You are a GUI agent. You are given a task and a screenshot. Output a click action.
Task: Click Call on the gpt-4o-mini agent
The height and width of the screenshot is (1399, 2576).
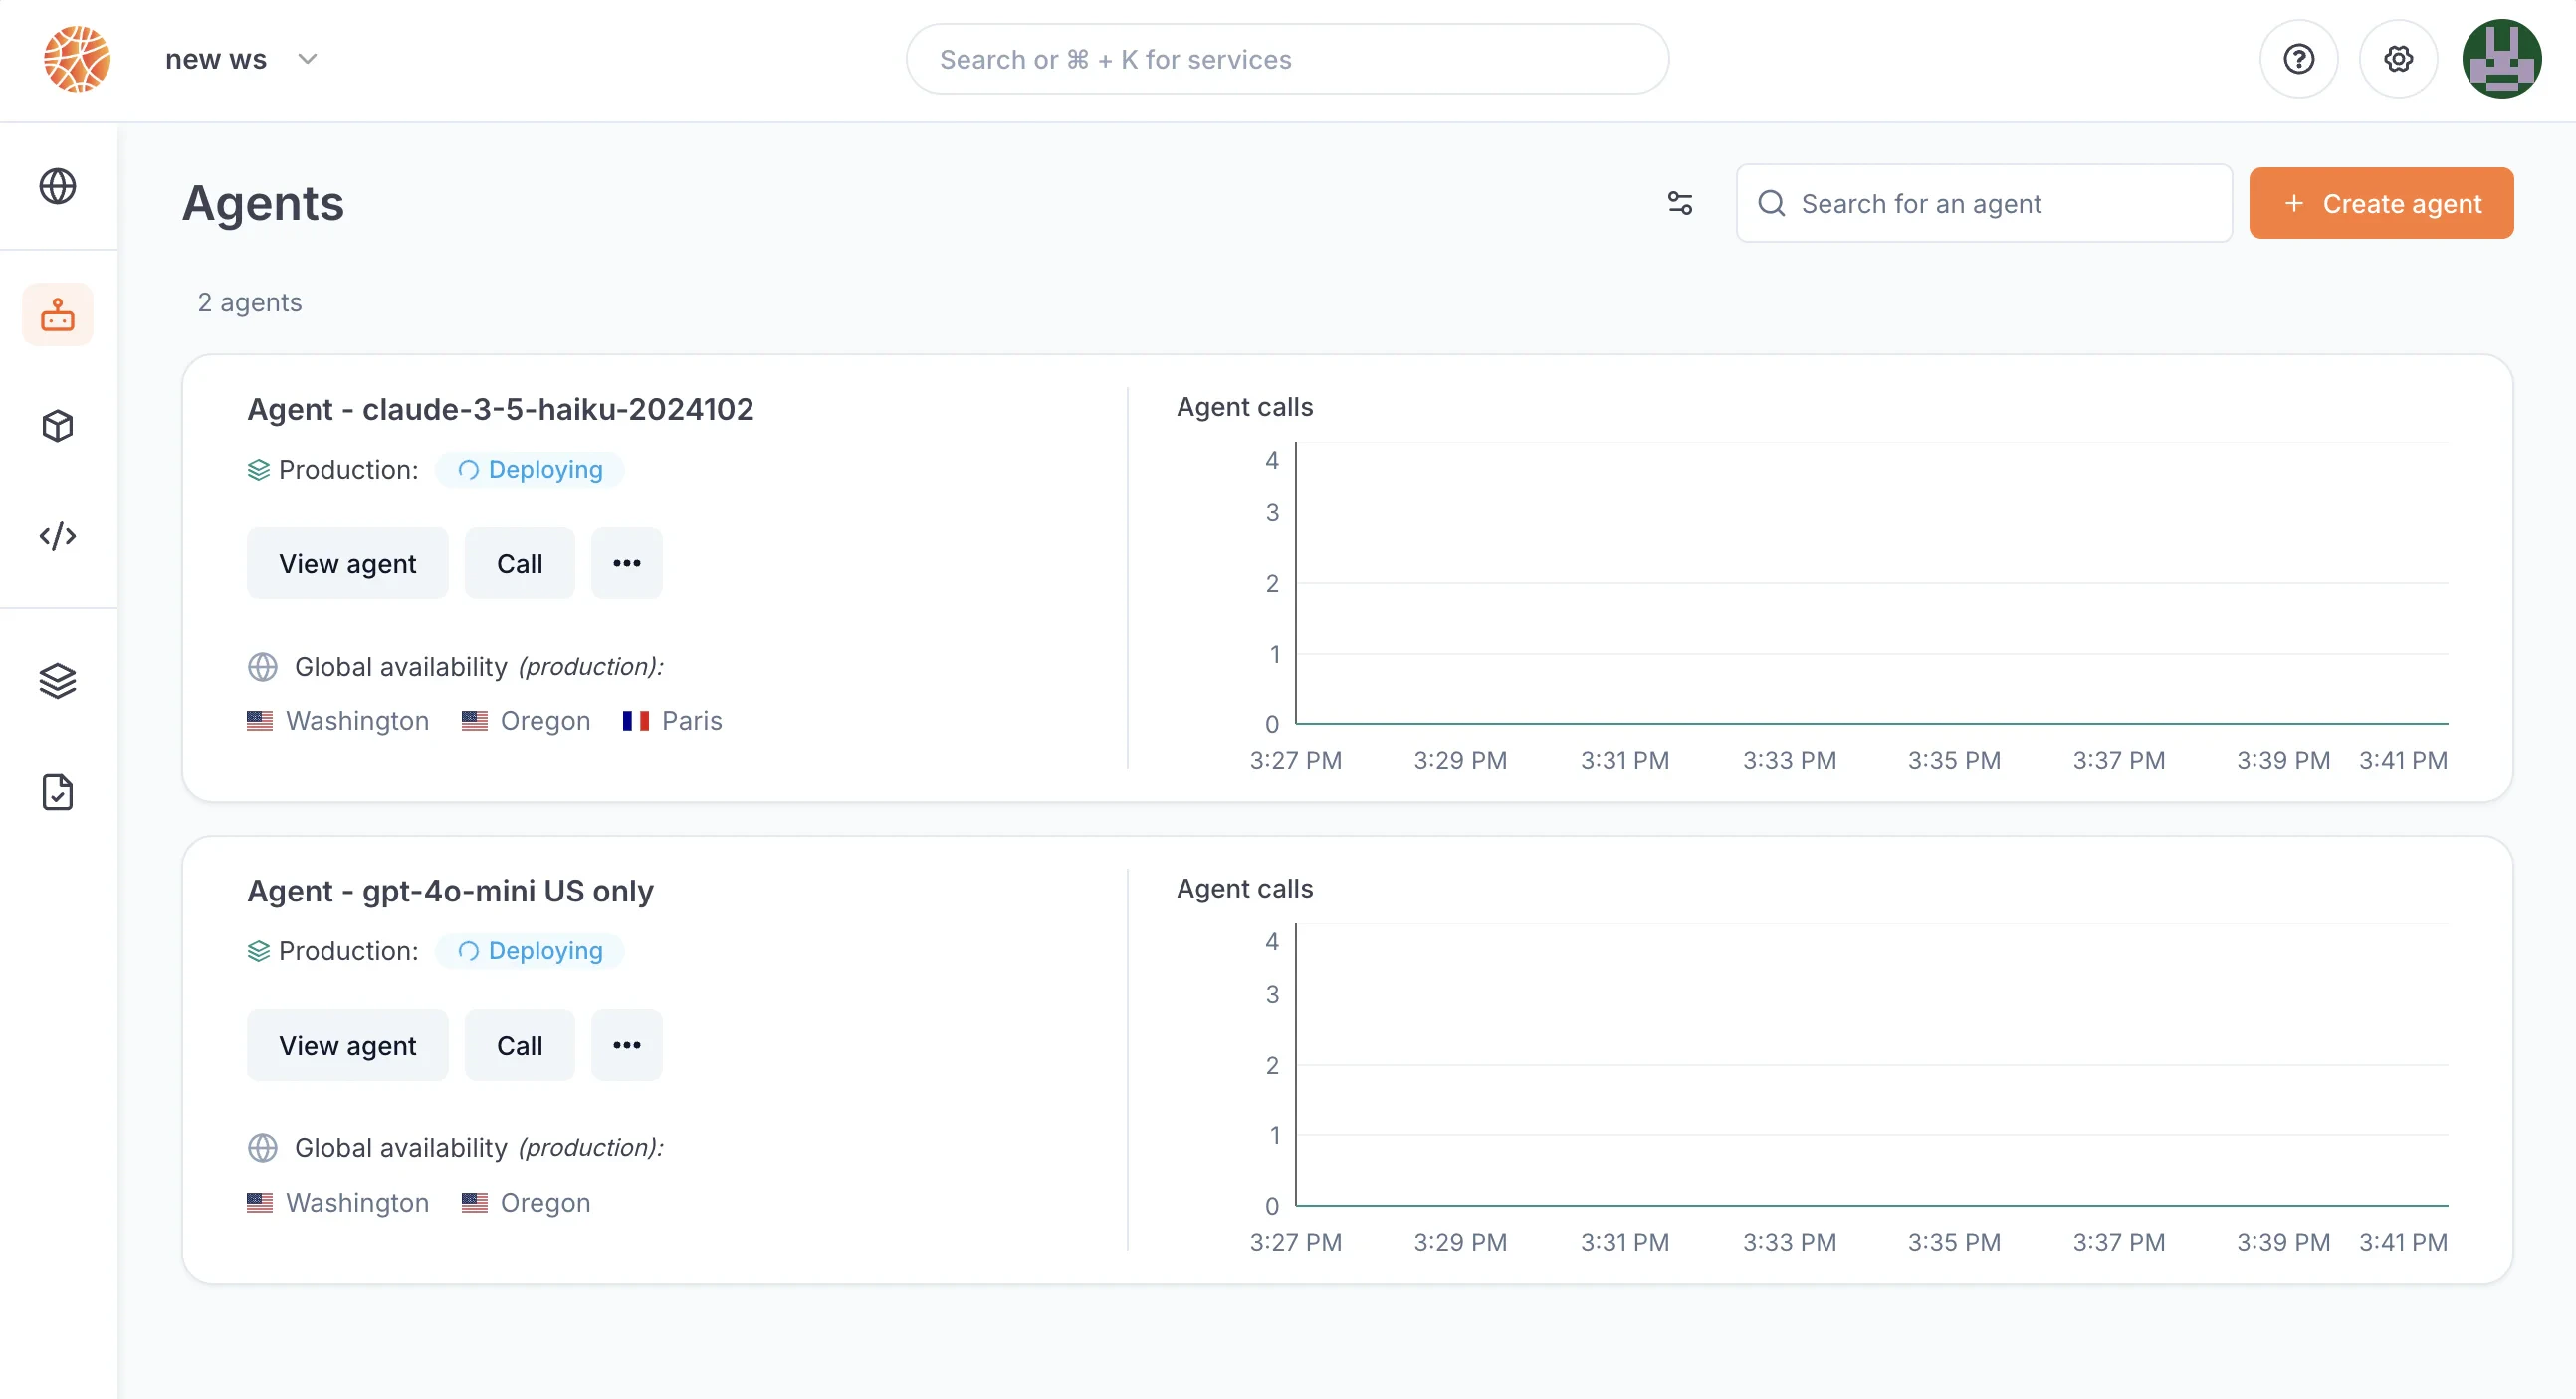pyautogui.click(x=519, y=1044)
